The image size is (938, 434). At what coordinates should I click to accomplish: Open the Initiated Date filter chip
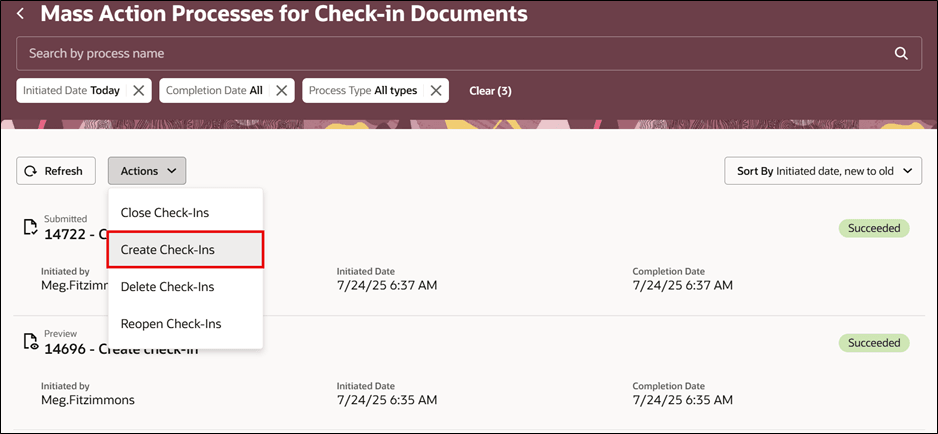pos(71,90)
